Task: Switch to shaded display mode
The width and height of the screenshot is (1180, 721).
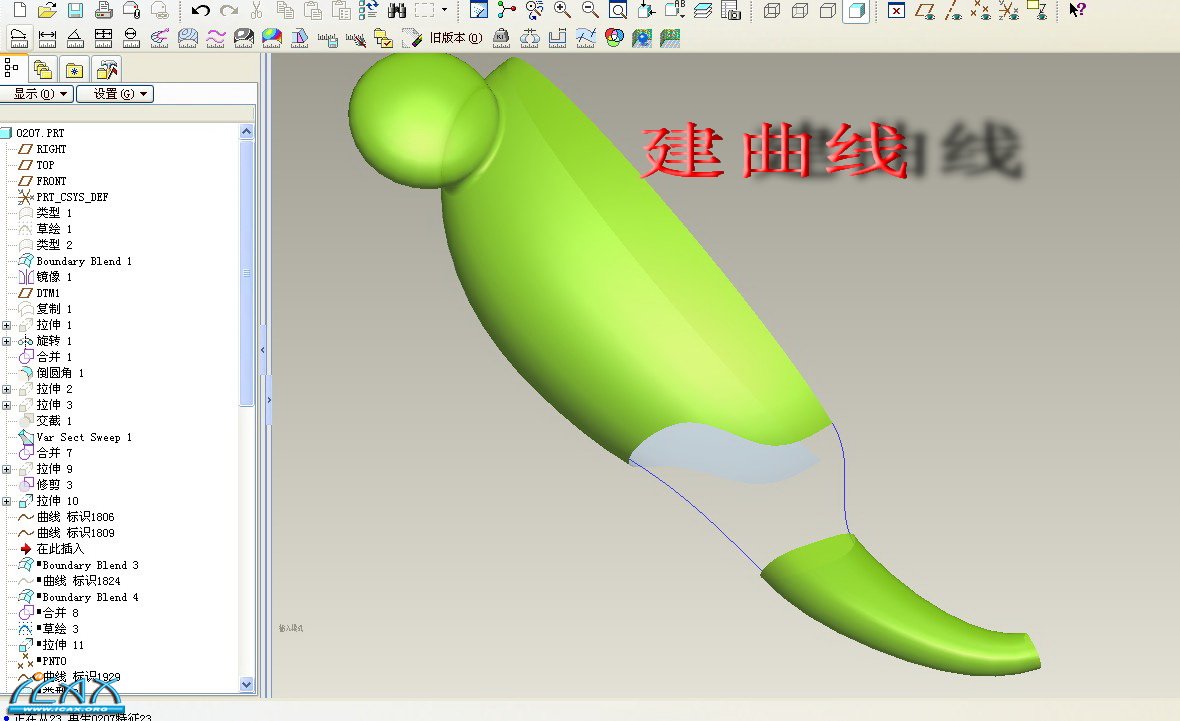Action: point(855,11)
